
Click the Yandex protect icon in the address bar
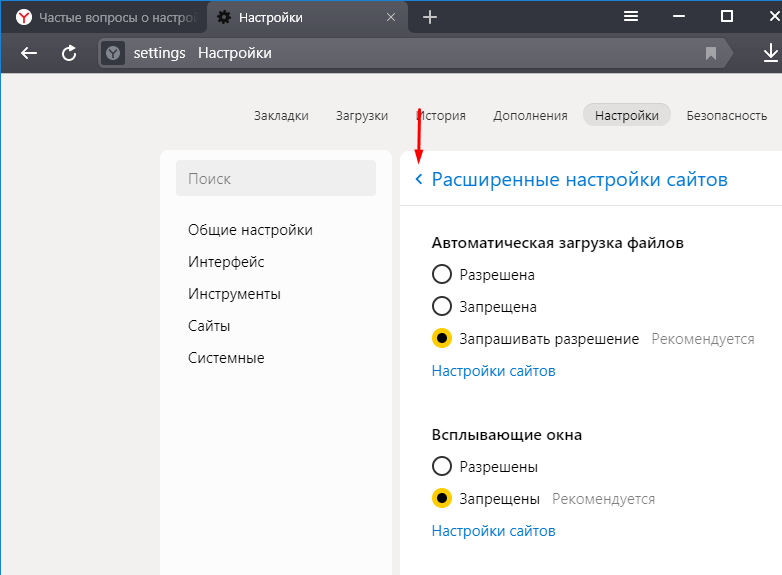pyautogui.click(x=113, y=53)
